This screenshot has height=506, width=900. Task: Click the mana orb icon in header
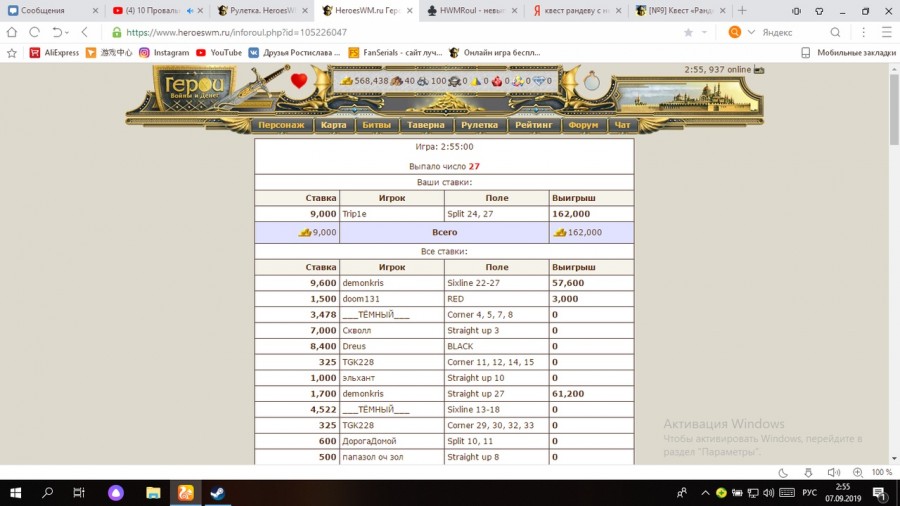point(591,82)
